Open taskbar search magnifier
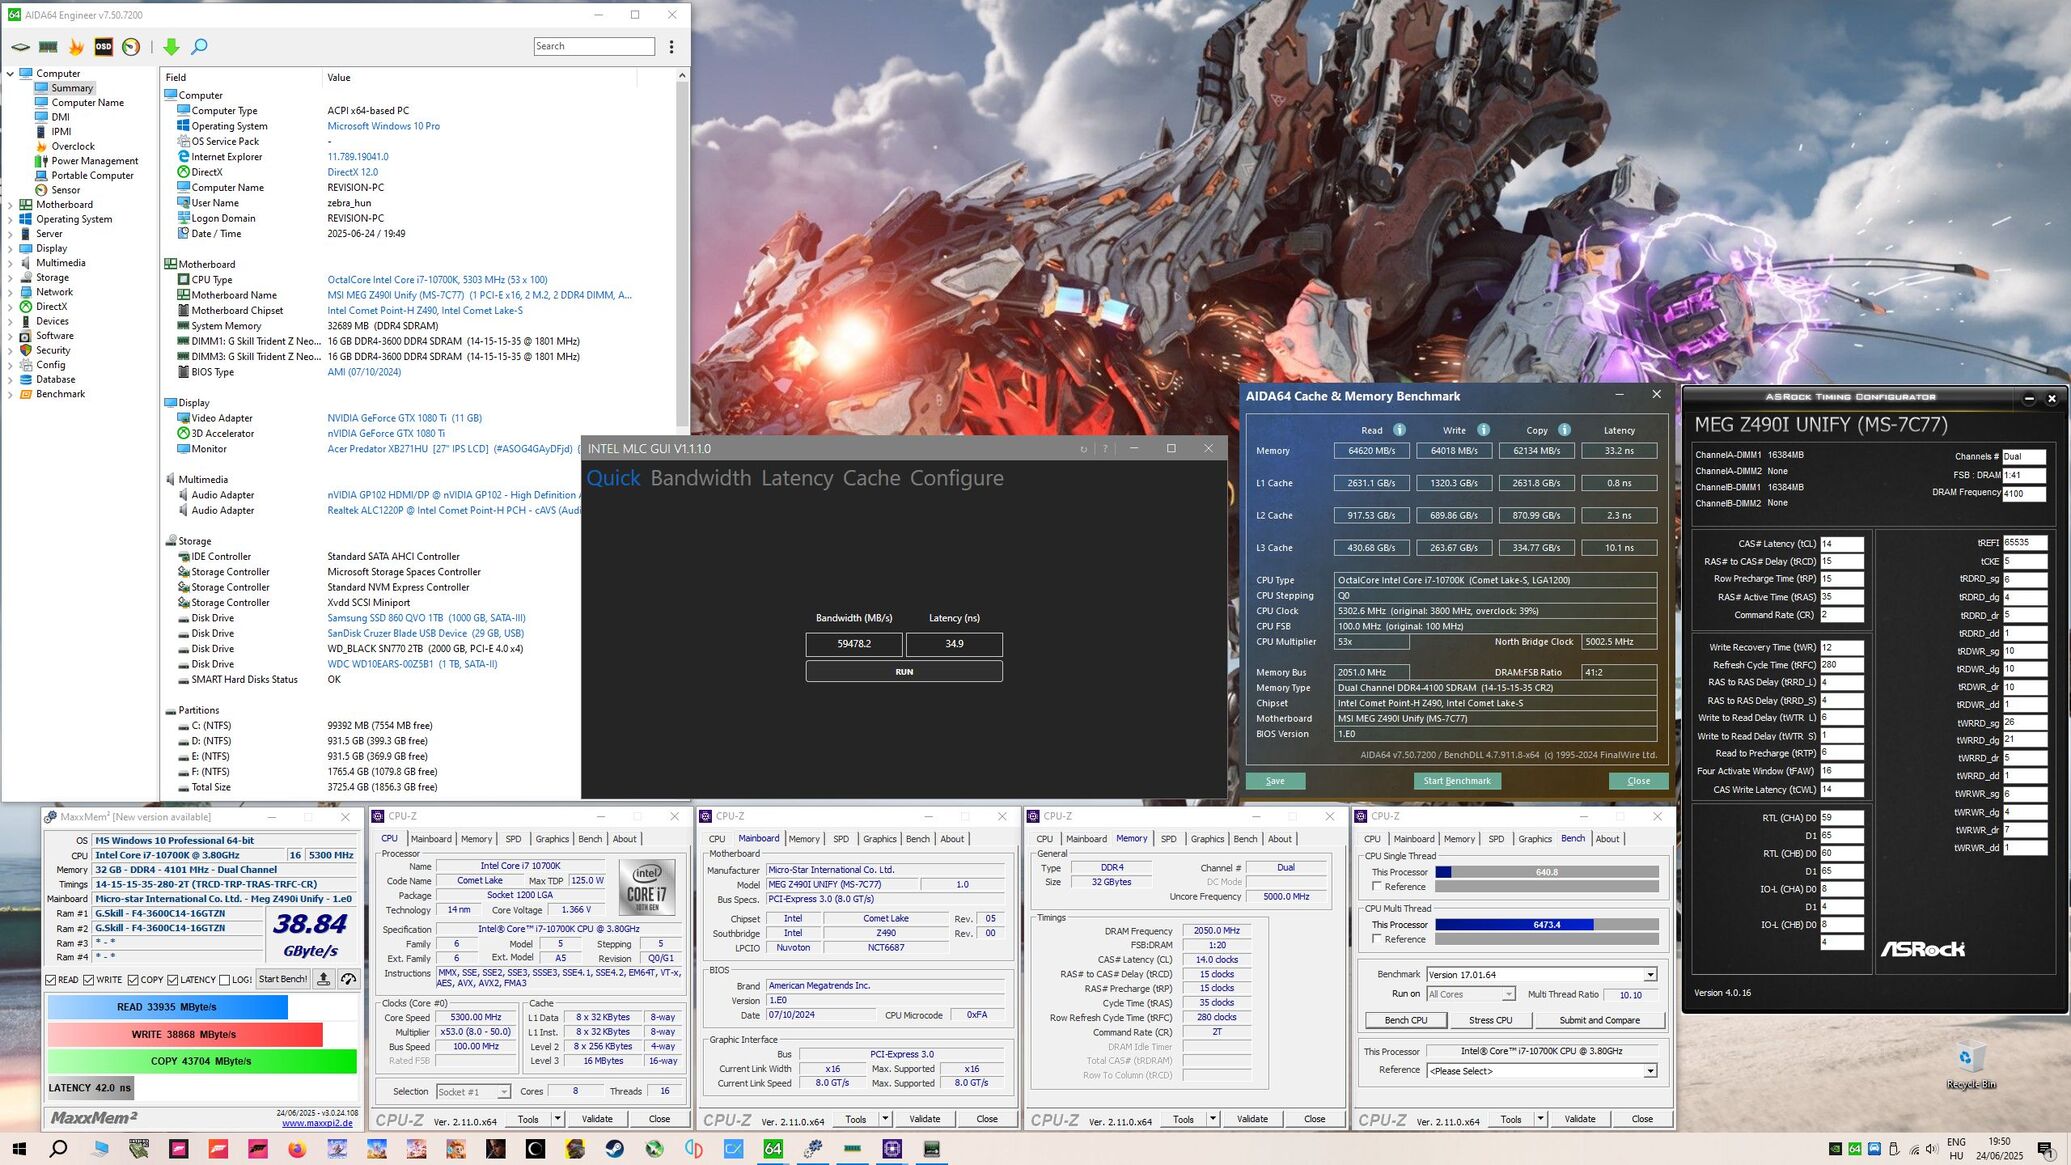This screenshot has width=2071, height=1165. [58, 1149]
